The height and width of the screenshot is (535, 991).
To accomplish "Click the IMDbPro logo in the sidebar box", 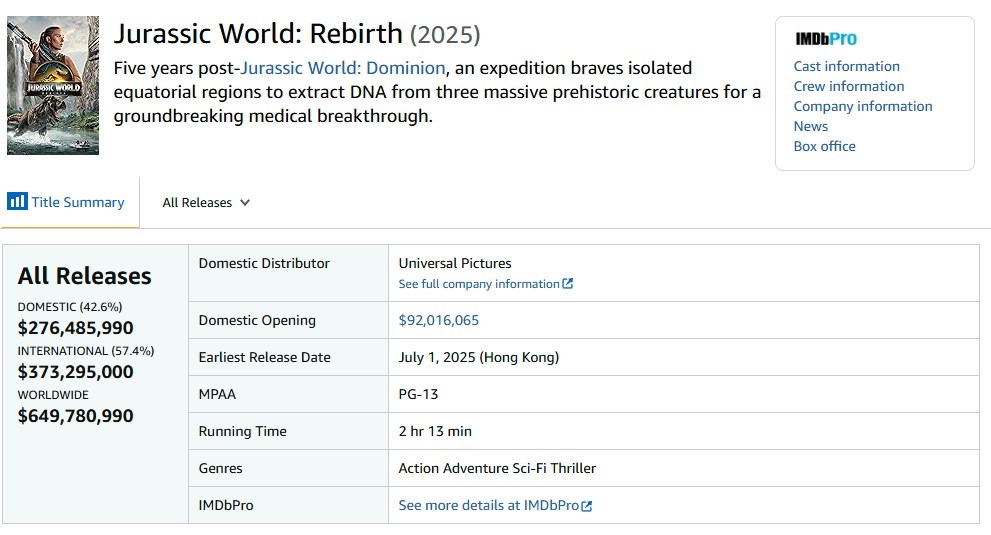I will (x=825, y=39).
